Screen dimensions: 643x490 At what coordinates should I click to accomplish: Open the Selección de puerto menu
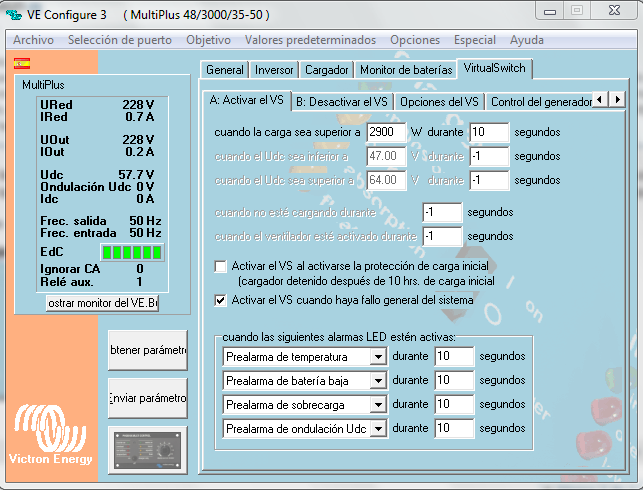tap(120, 40)
